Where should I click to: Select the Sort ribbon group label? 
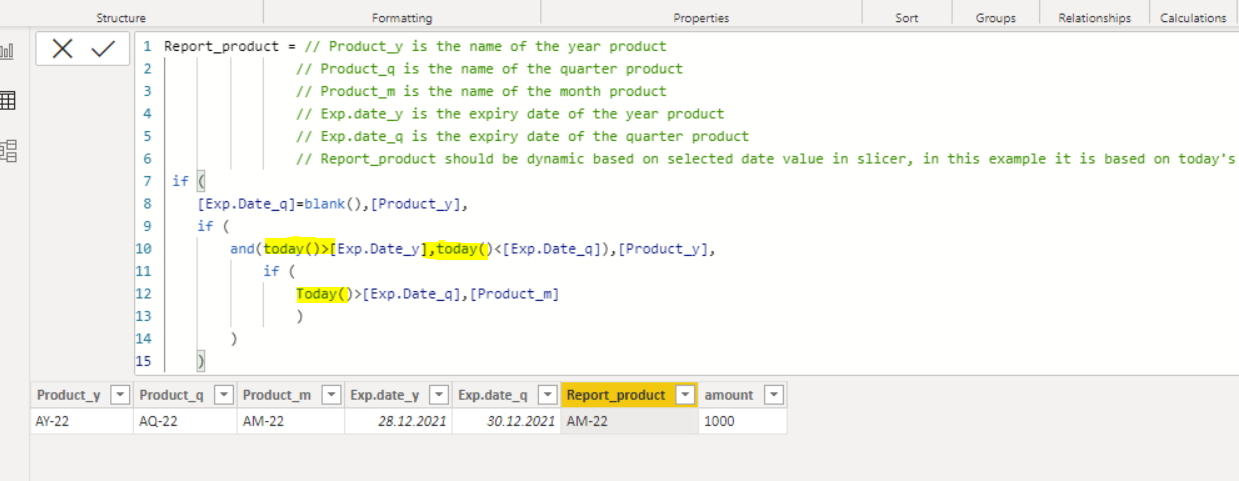(x=907, y=18)
